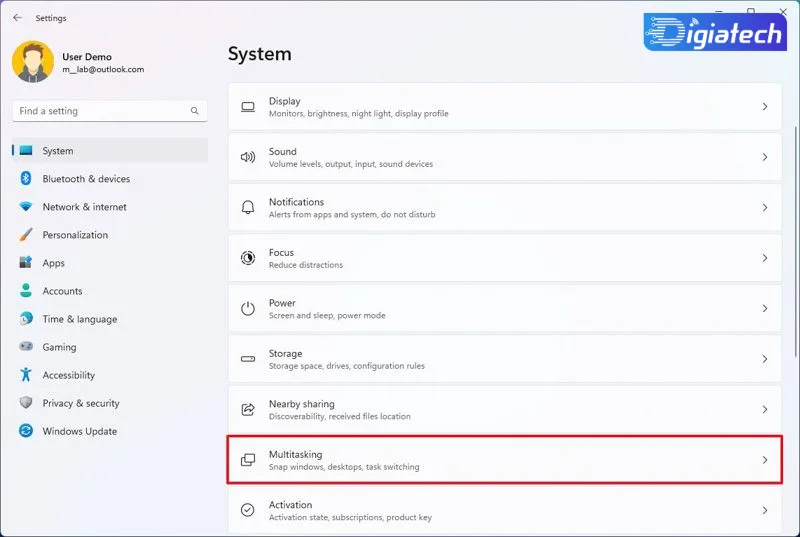Click the Wi-Fi network icon in sidebar

(26, 206)
